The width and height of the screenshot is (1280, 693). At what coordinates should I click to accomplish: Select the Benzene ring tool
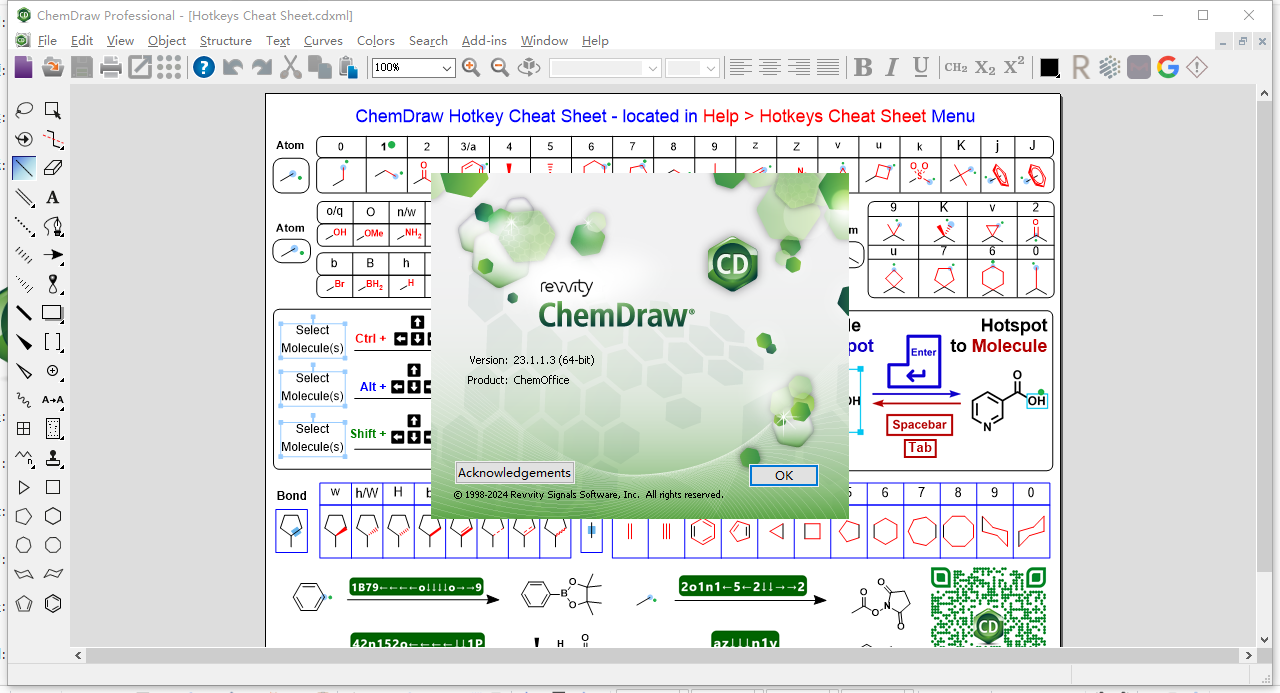52,603
